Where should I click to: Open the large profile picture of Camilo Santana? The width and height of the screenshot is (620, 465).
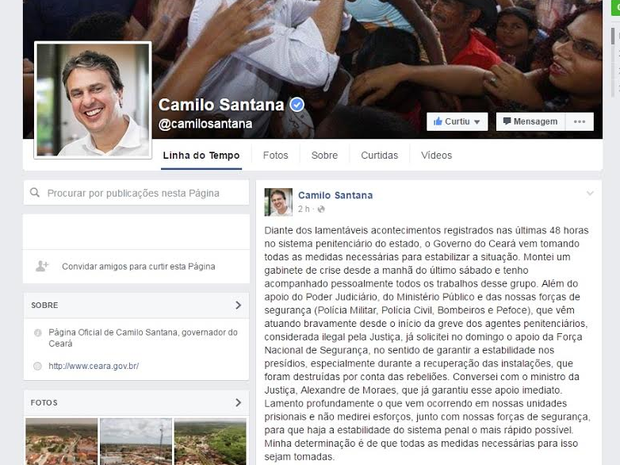coord(93,100)
